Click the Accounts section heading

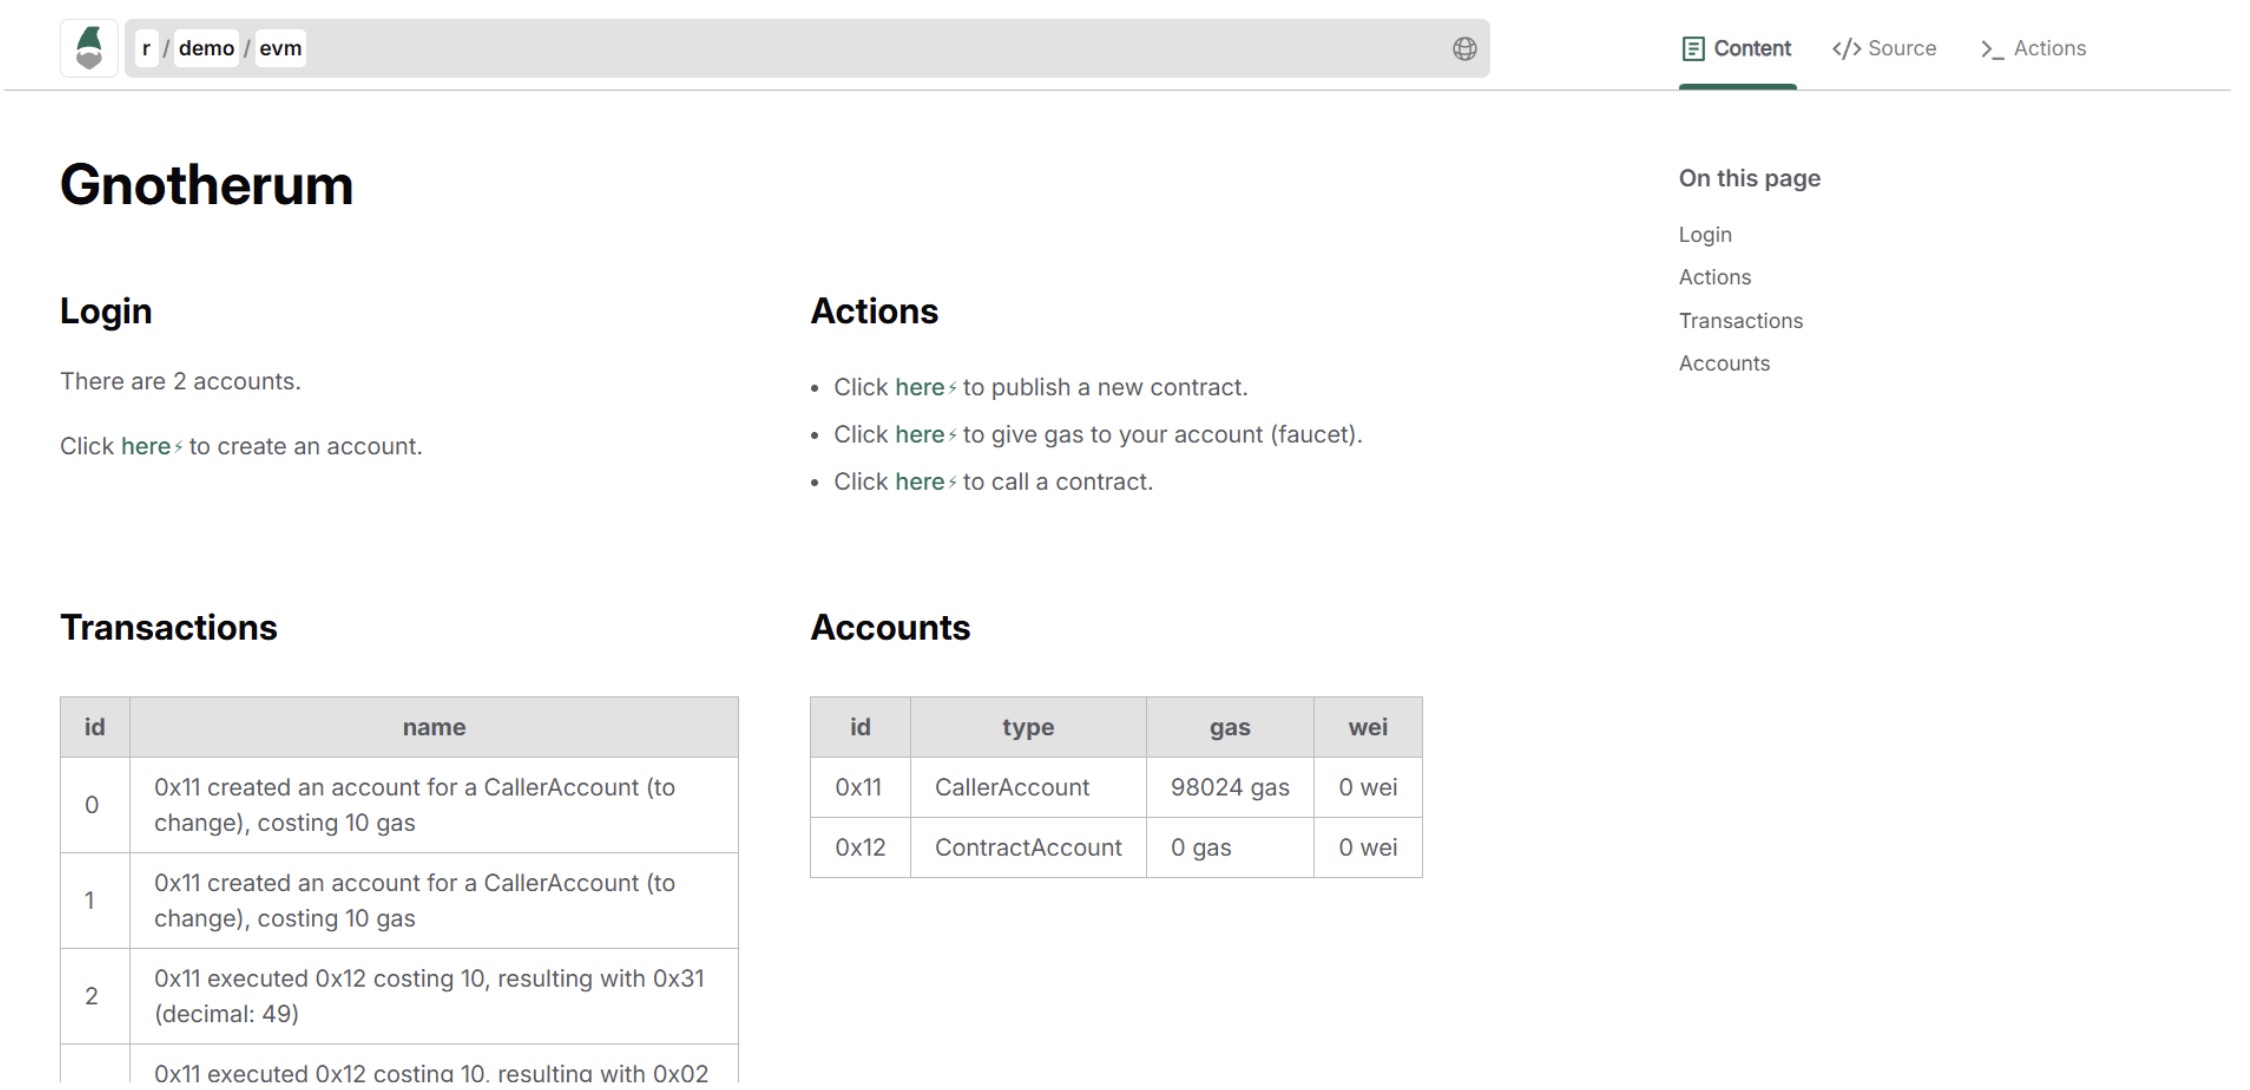click(x=890, y=627)
